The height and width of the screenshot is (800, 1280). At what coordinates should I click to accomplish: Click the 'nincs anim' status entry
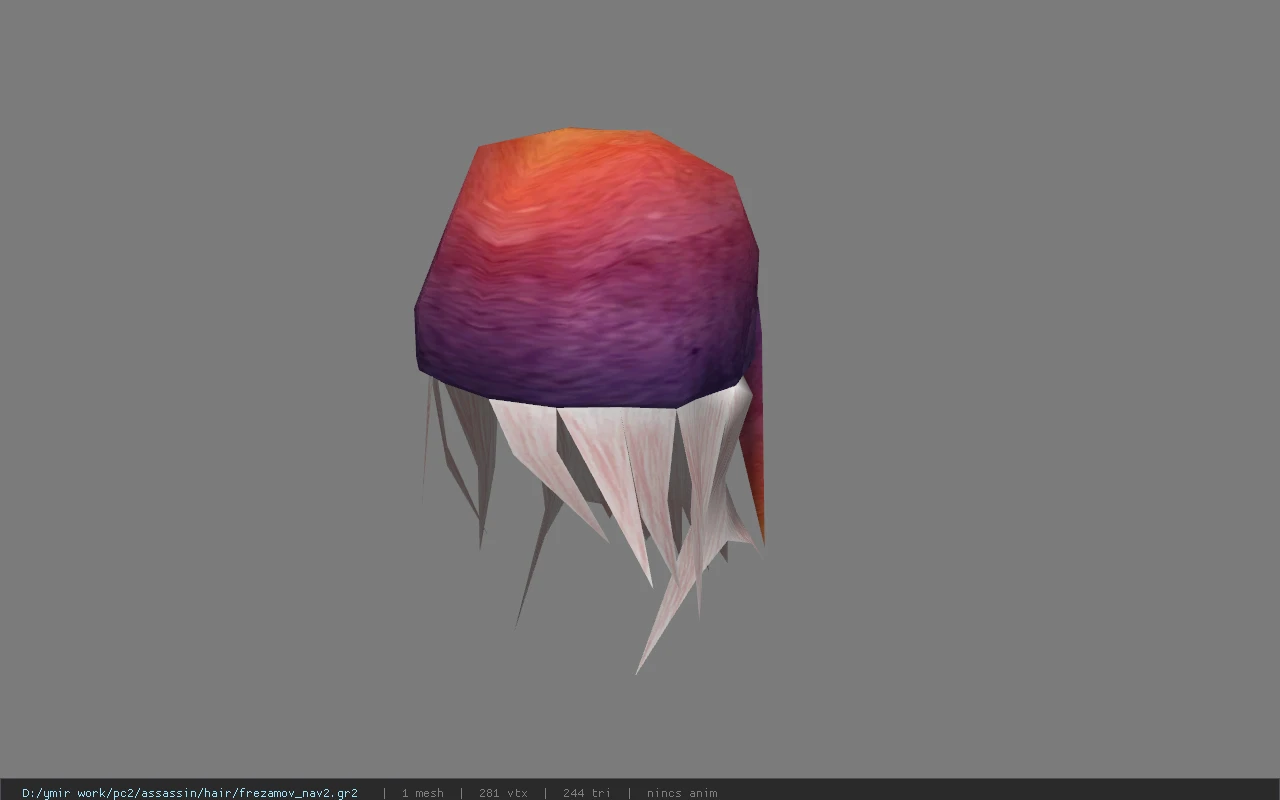click(x=682, y=793)
